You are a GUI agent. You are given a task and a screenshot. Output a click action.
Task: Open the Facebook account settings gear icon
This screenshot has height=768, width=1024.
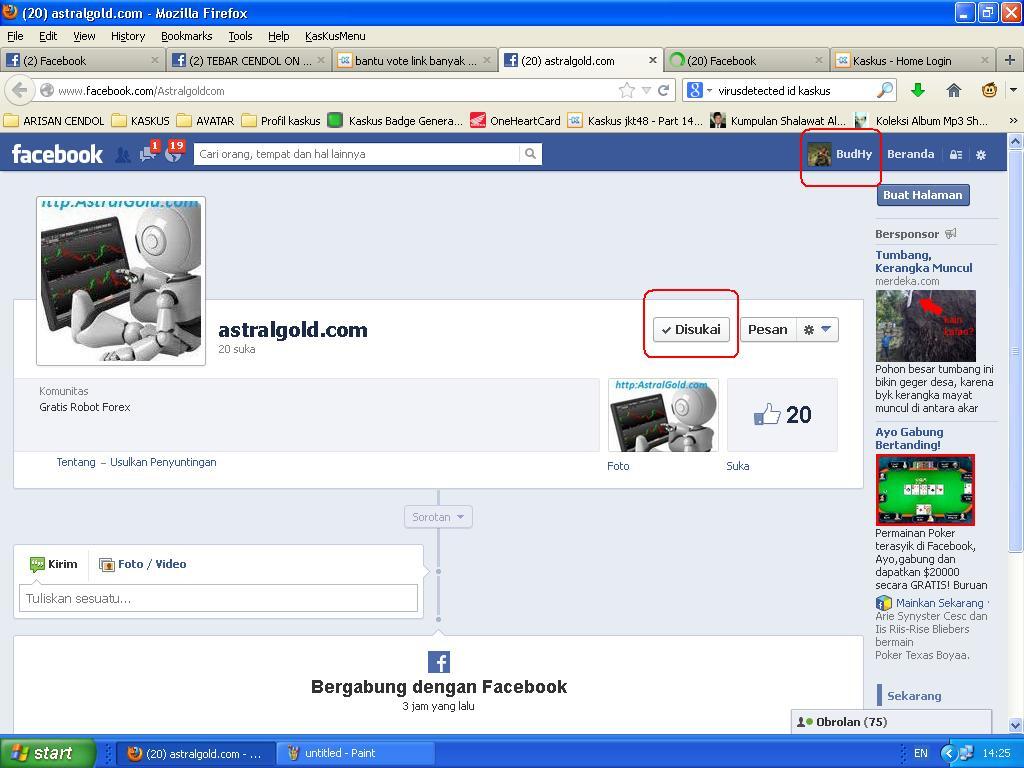[980, 156]
